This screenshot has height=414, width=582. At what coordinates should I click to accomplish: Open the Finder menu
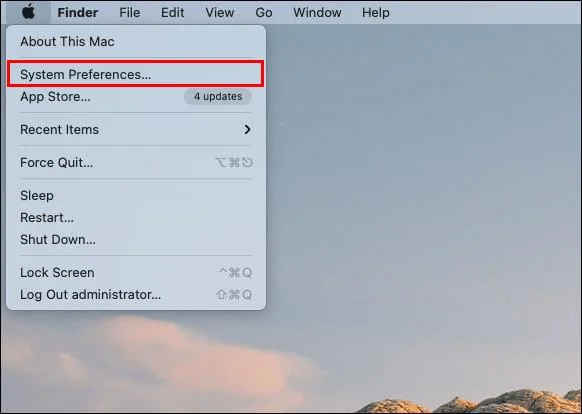coord(78,13)
